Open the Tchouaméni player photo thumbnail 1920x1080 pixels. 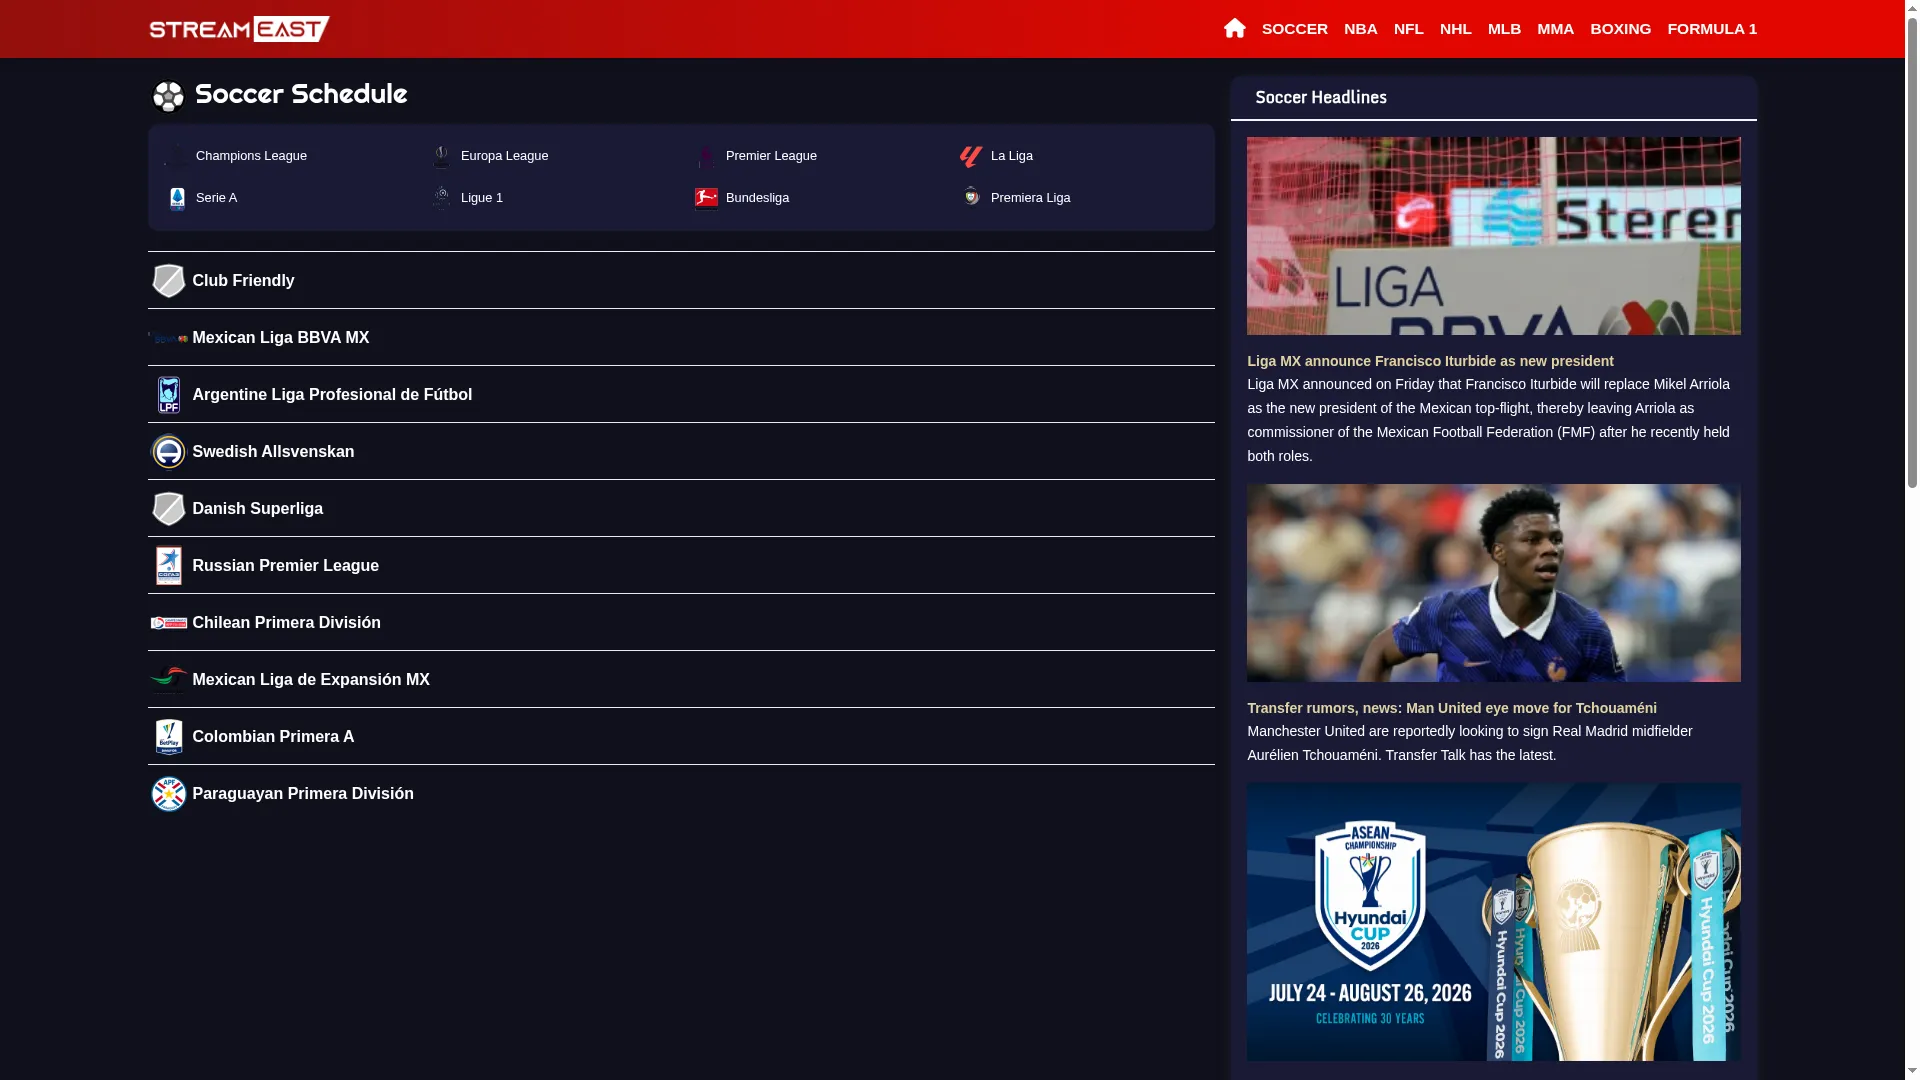(x=1493, y=583)
